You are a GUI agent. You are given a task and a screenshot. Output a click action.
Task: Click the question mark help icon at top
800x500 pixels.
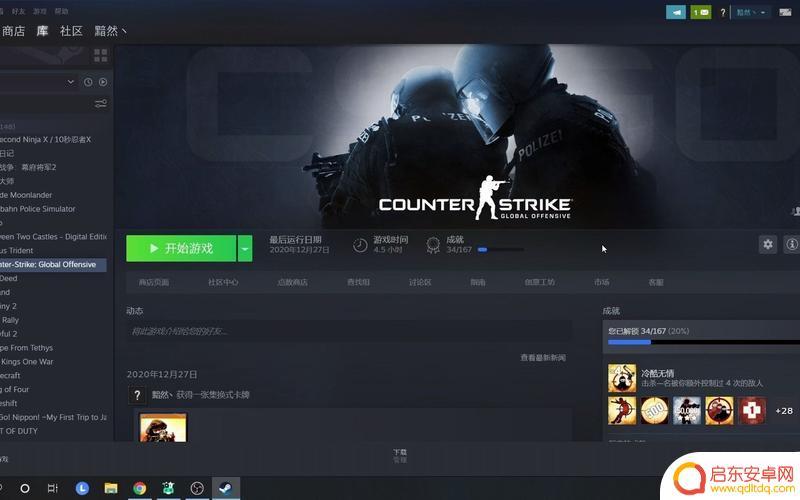[x=722, y=13]
